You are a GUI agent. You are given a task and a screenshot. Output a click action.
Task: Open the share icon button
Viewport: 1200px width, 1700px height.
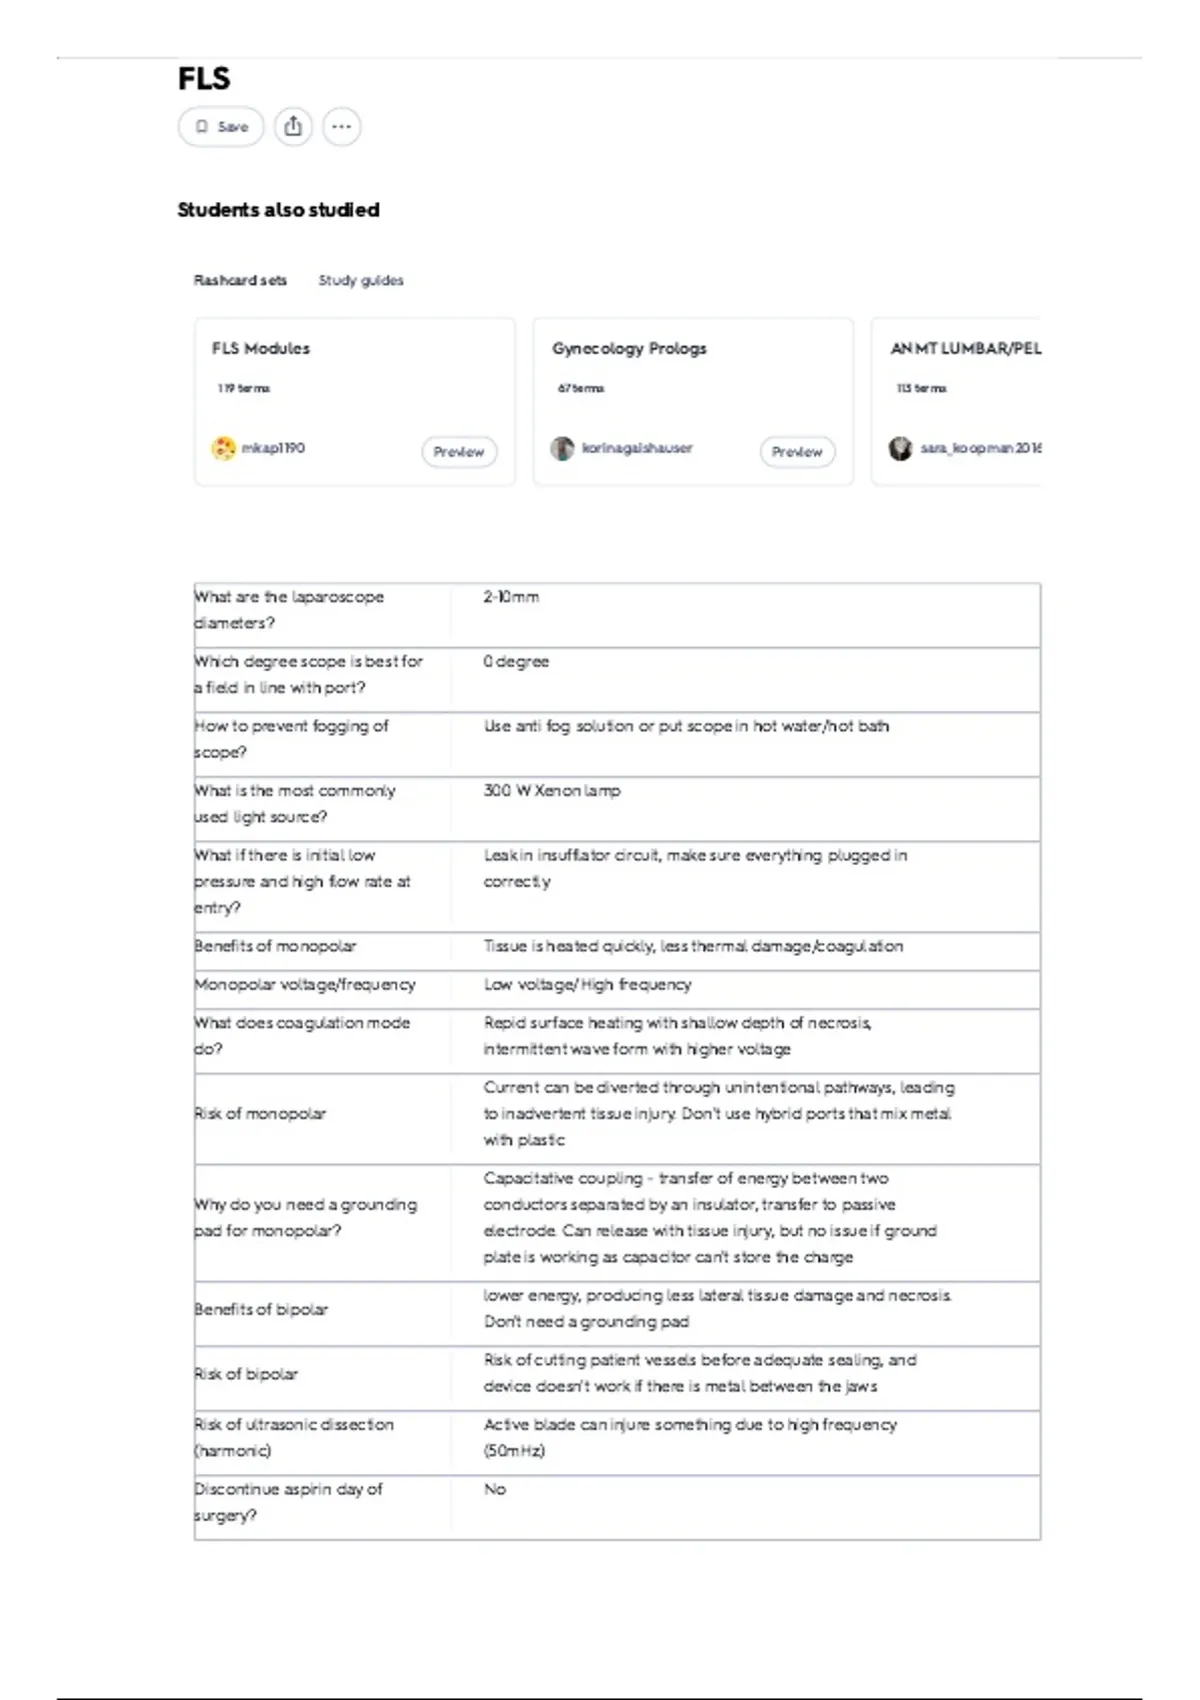pos(293,127)
